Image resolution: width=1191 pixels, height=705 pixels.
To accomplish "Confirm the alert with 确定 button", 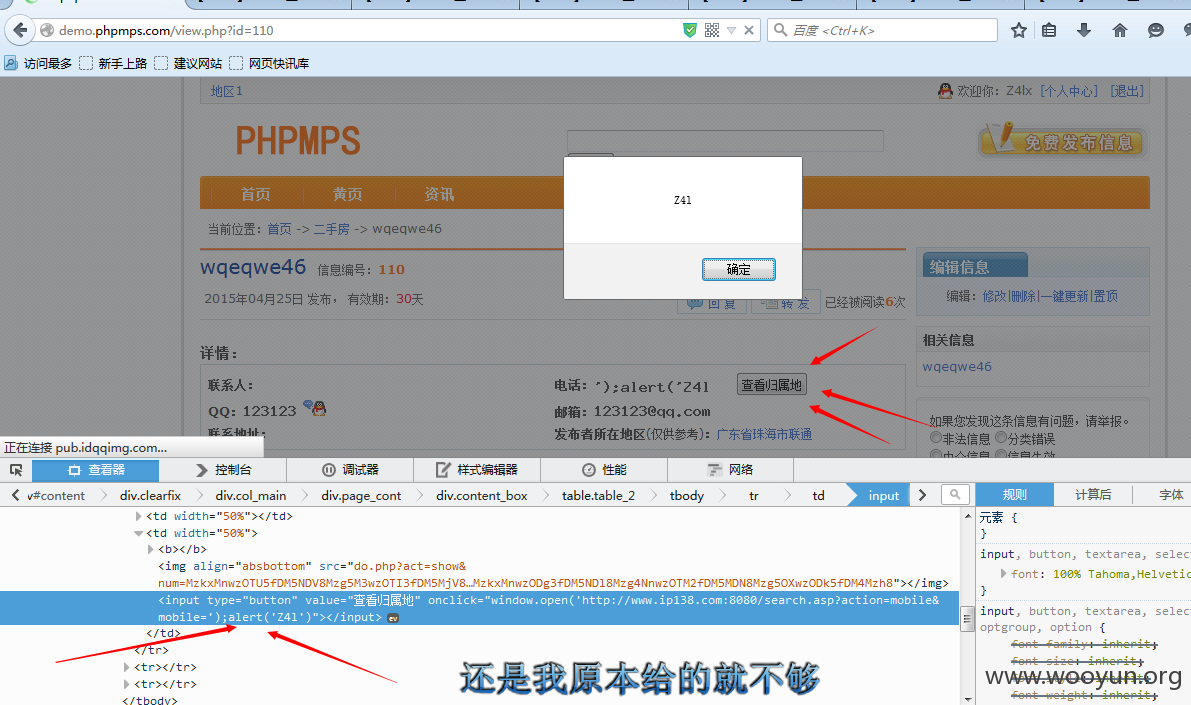I will [738, 270].
